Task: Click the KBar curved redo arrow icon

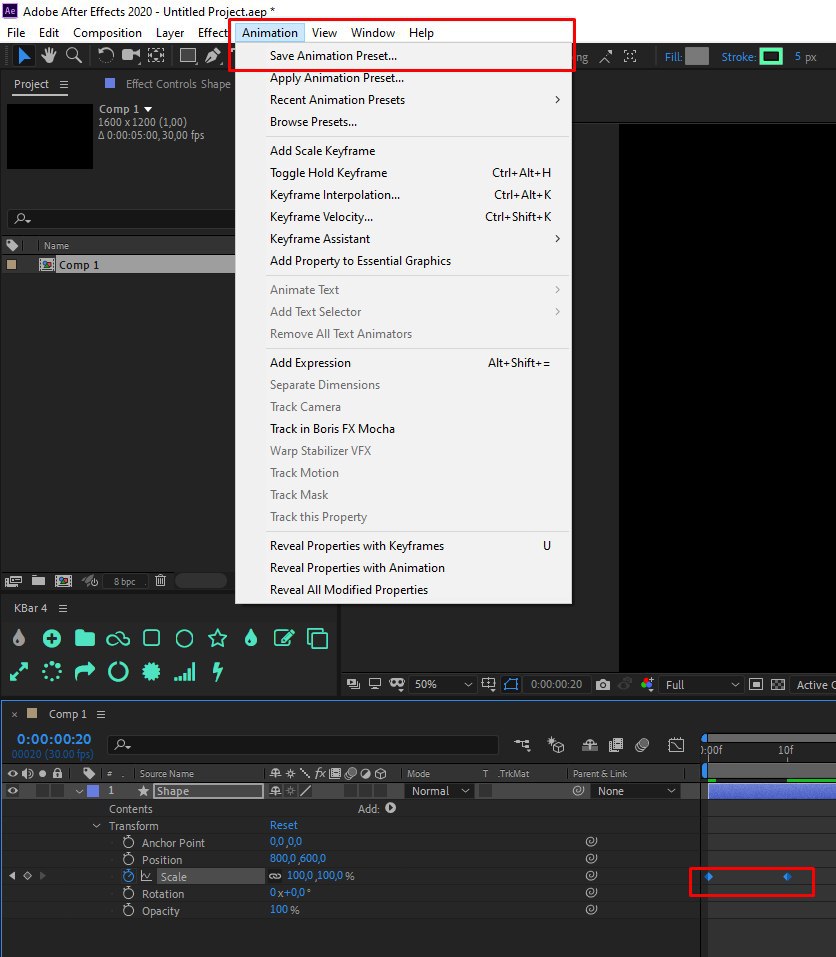Action: point(85,671)
